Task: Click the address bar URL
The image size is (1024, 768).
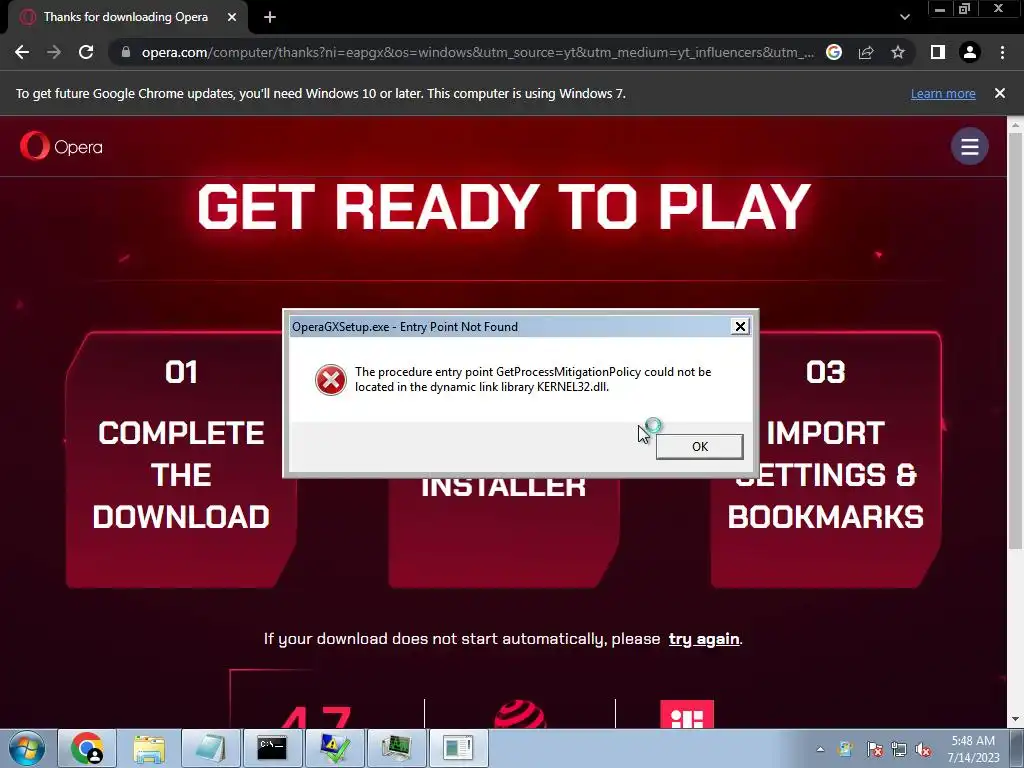Action: click(x=477, y=52)
